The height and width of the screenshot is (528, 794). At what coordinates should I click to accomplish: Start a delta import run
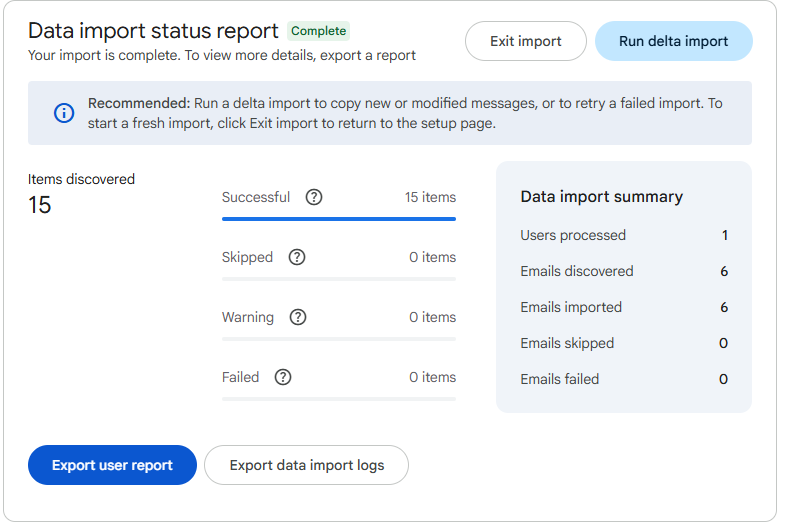tap(673, 41)
